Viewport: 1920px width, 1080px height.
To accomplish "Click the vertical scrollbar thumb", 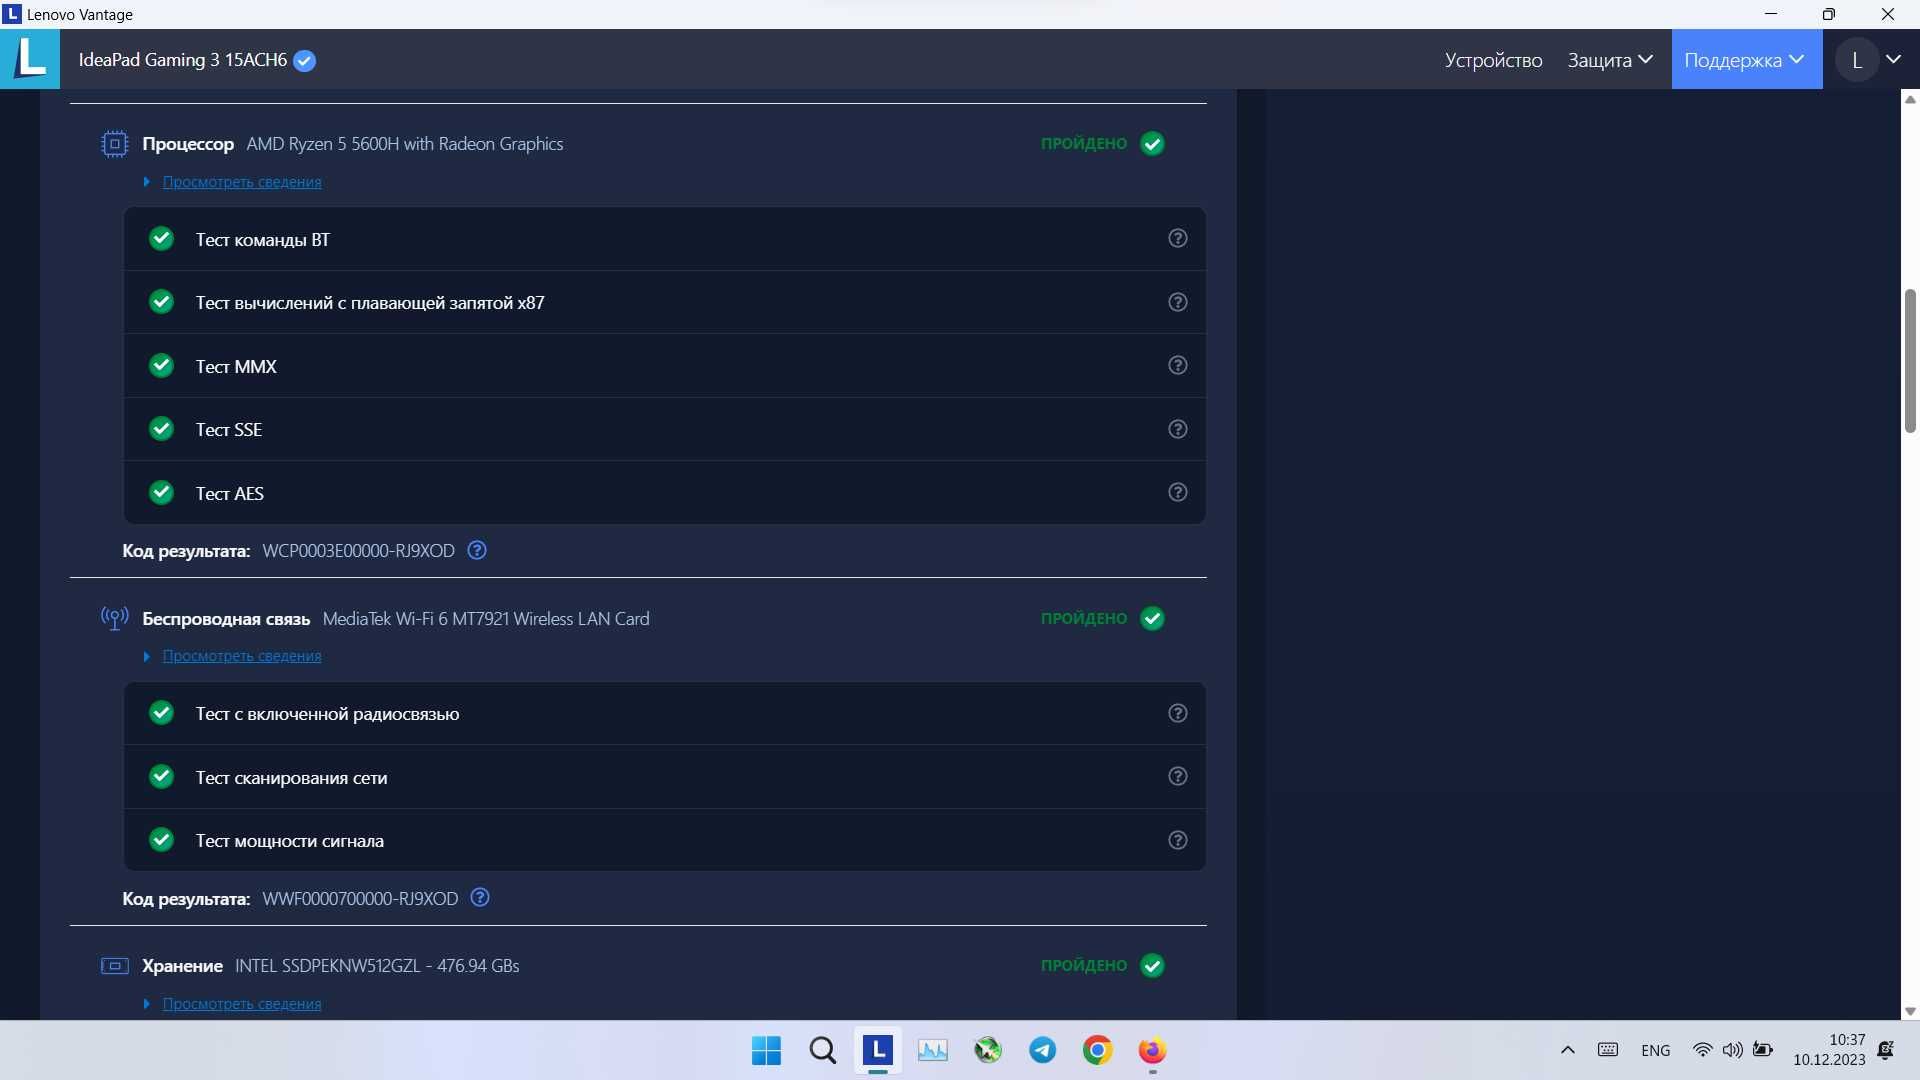I will [1910, 361].
